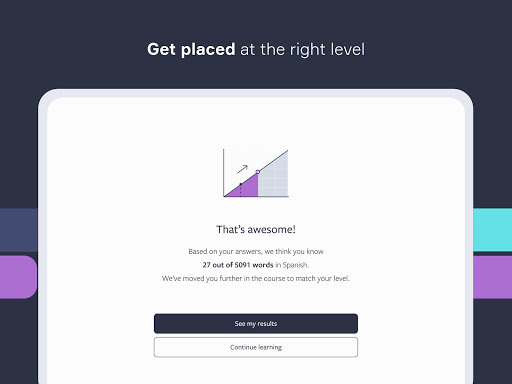Click the in Spanish text

click(x=292, y=265)
